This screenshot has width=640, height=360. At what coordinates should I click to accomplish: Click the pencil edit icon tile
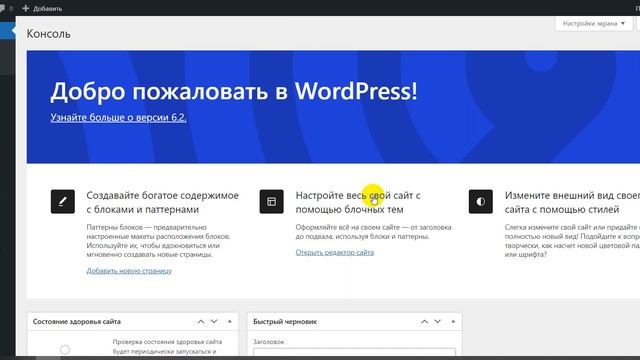(x=63, y=201)
